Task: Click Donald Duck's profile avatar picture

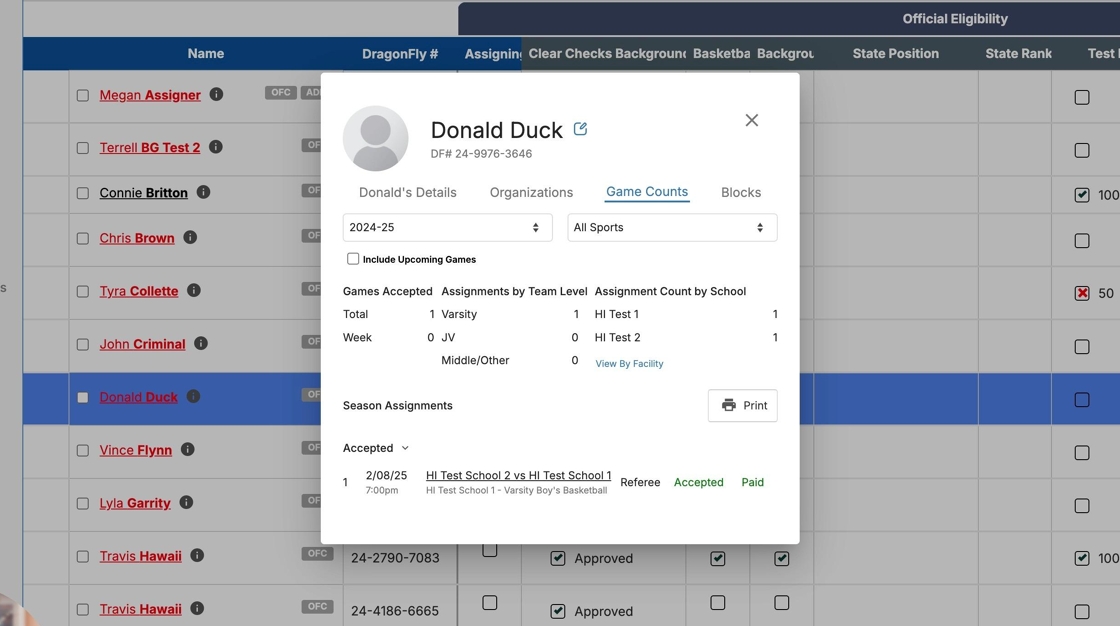Action: click(376, 138)
